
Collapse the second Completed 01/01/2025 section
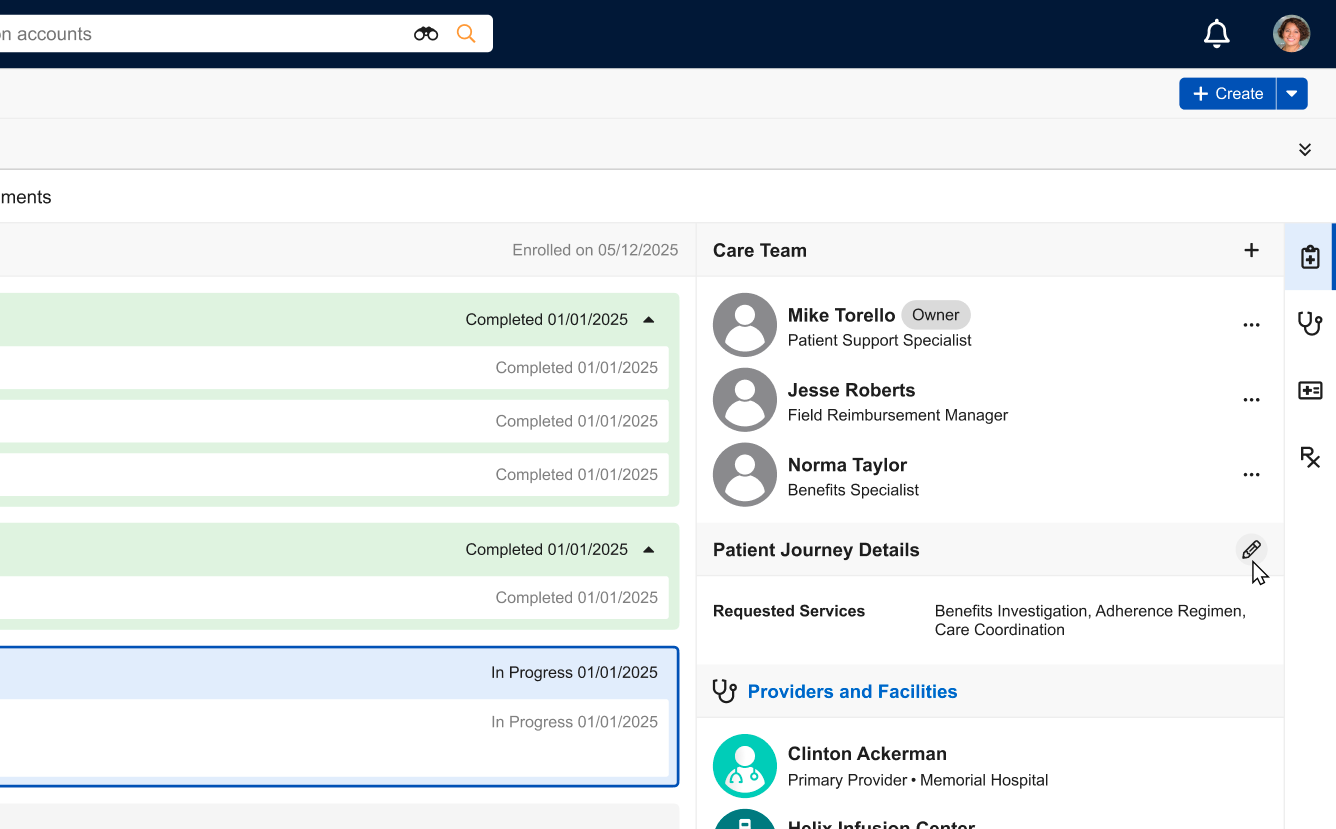point(648,550)
